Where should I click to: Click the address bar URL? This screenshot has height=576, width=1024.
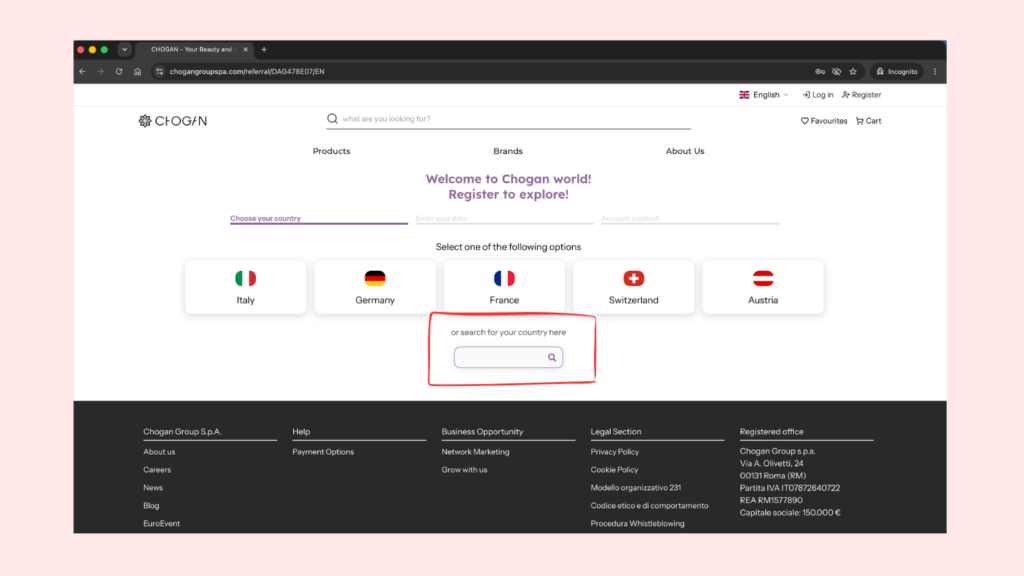247,72
